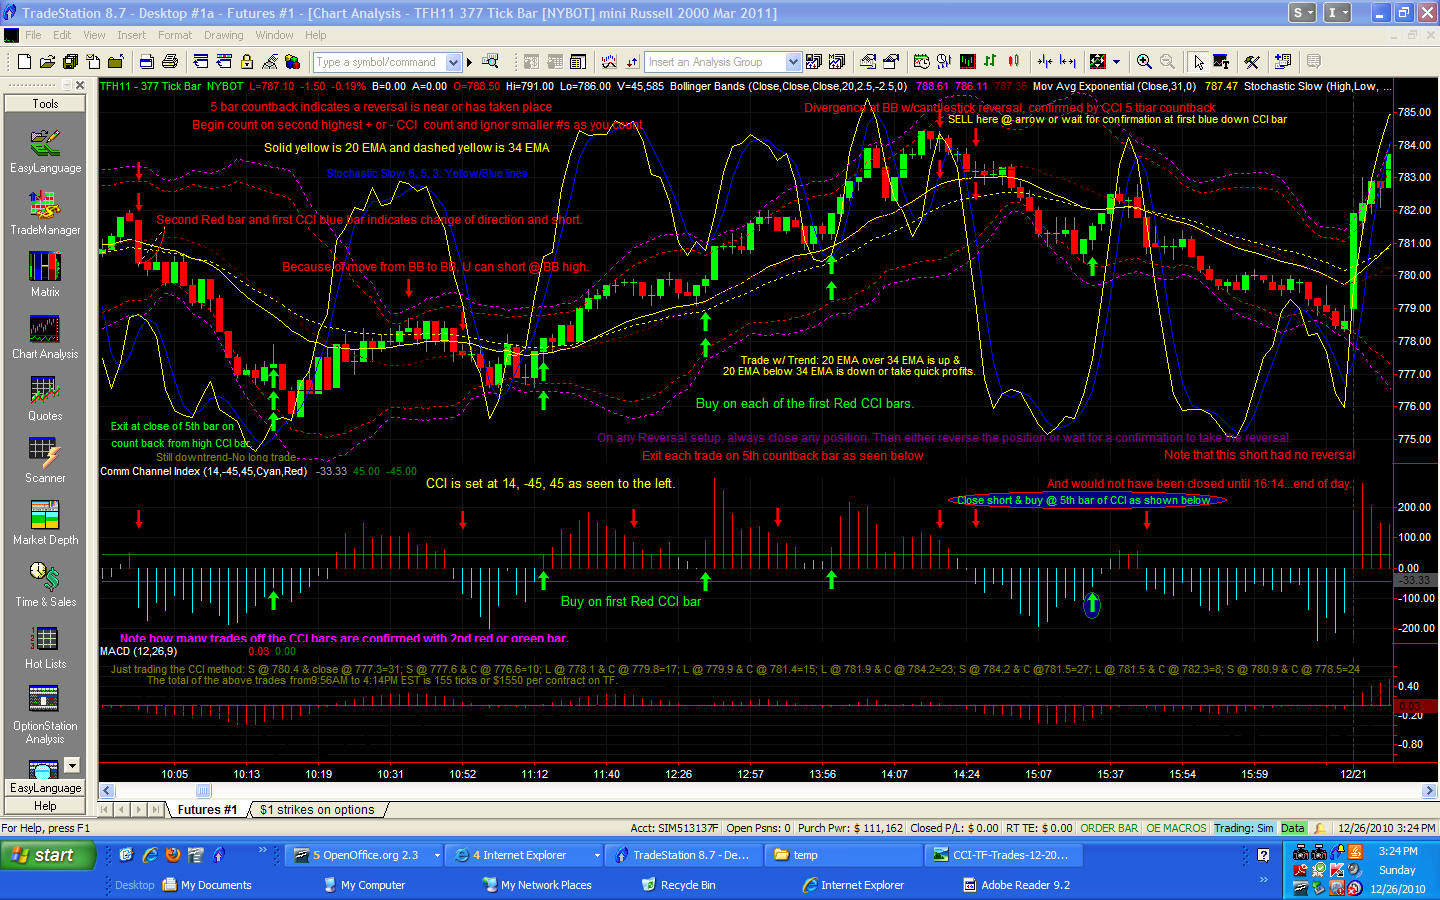1440x900 pixels.
Task: Open the chart lookup magnifier icon
Action: [491, 62]
